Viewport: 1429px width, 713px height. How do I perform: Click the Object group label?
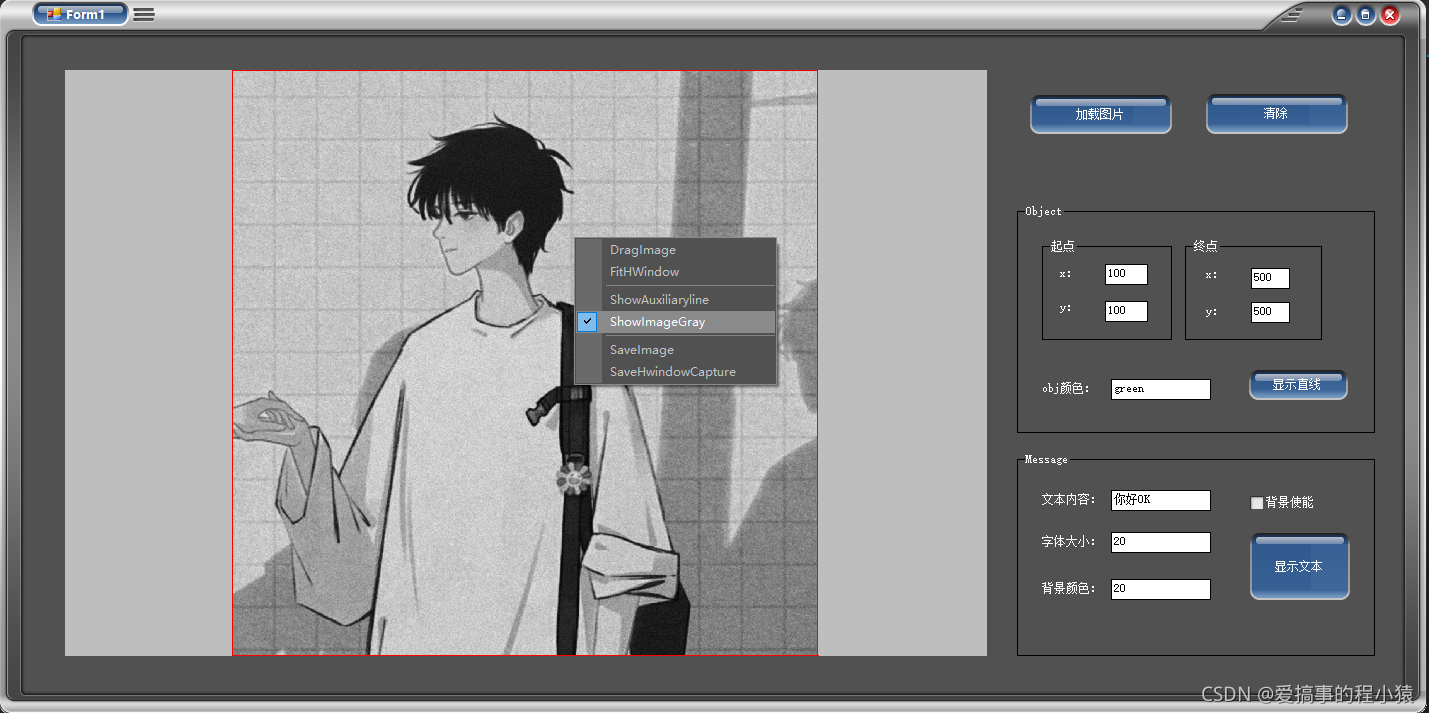pos(1043,211)
